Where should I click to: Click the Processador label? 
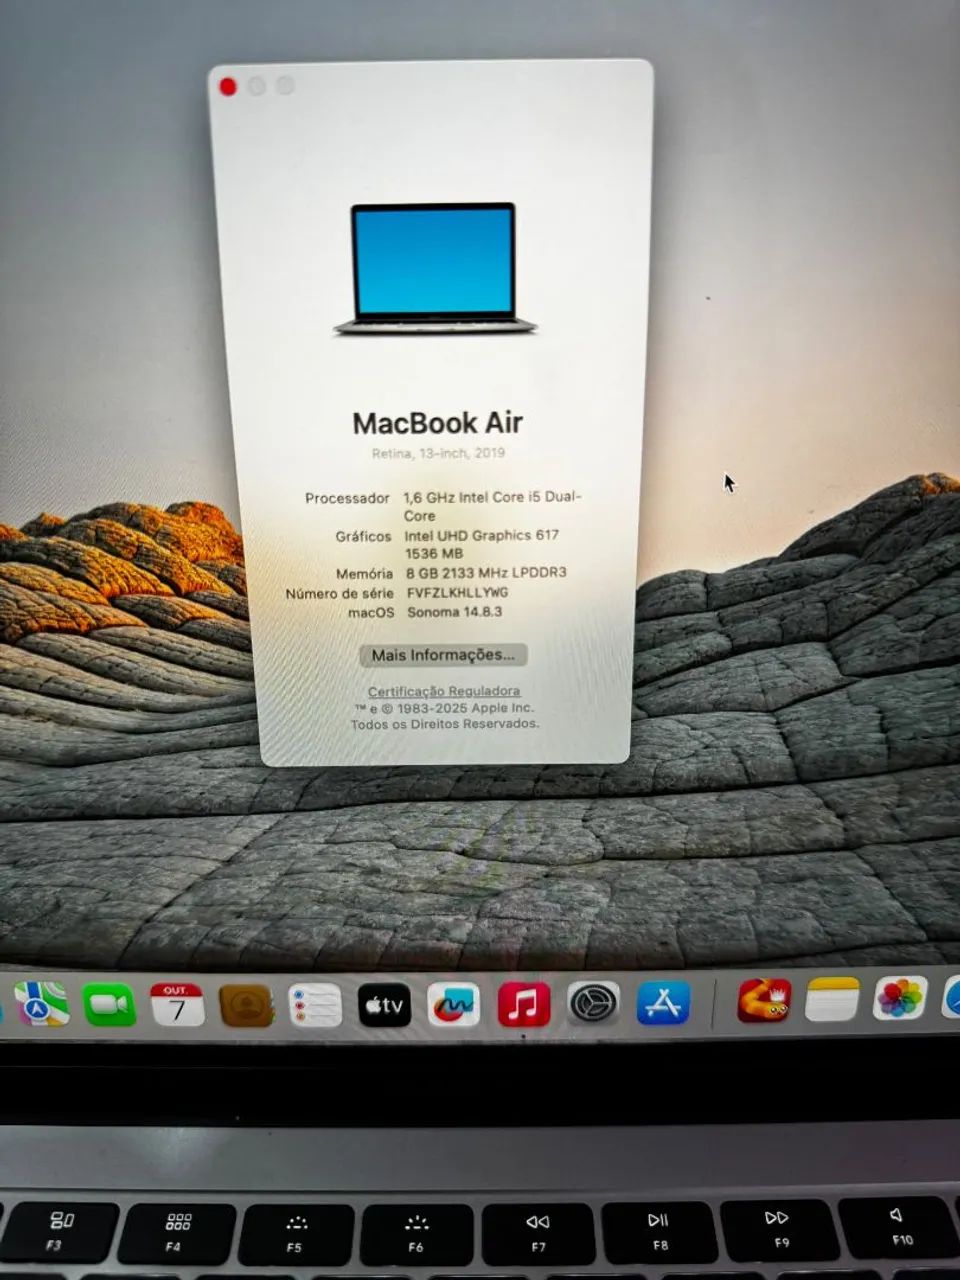point(347,498)
